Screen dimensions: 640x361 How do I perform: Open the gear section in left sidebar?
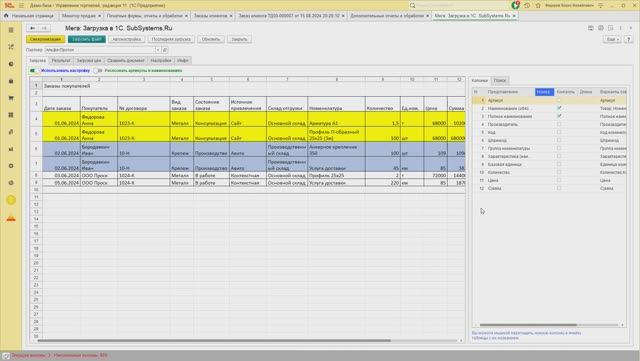[x=11, y=166]
